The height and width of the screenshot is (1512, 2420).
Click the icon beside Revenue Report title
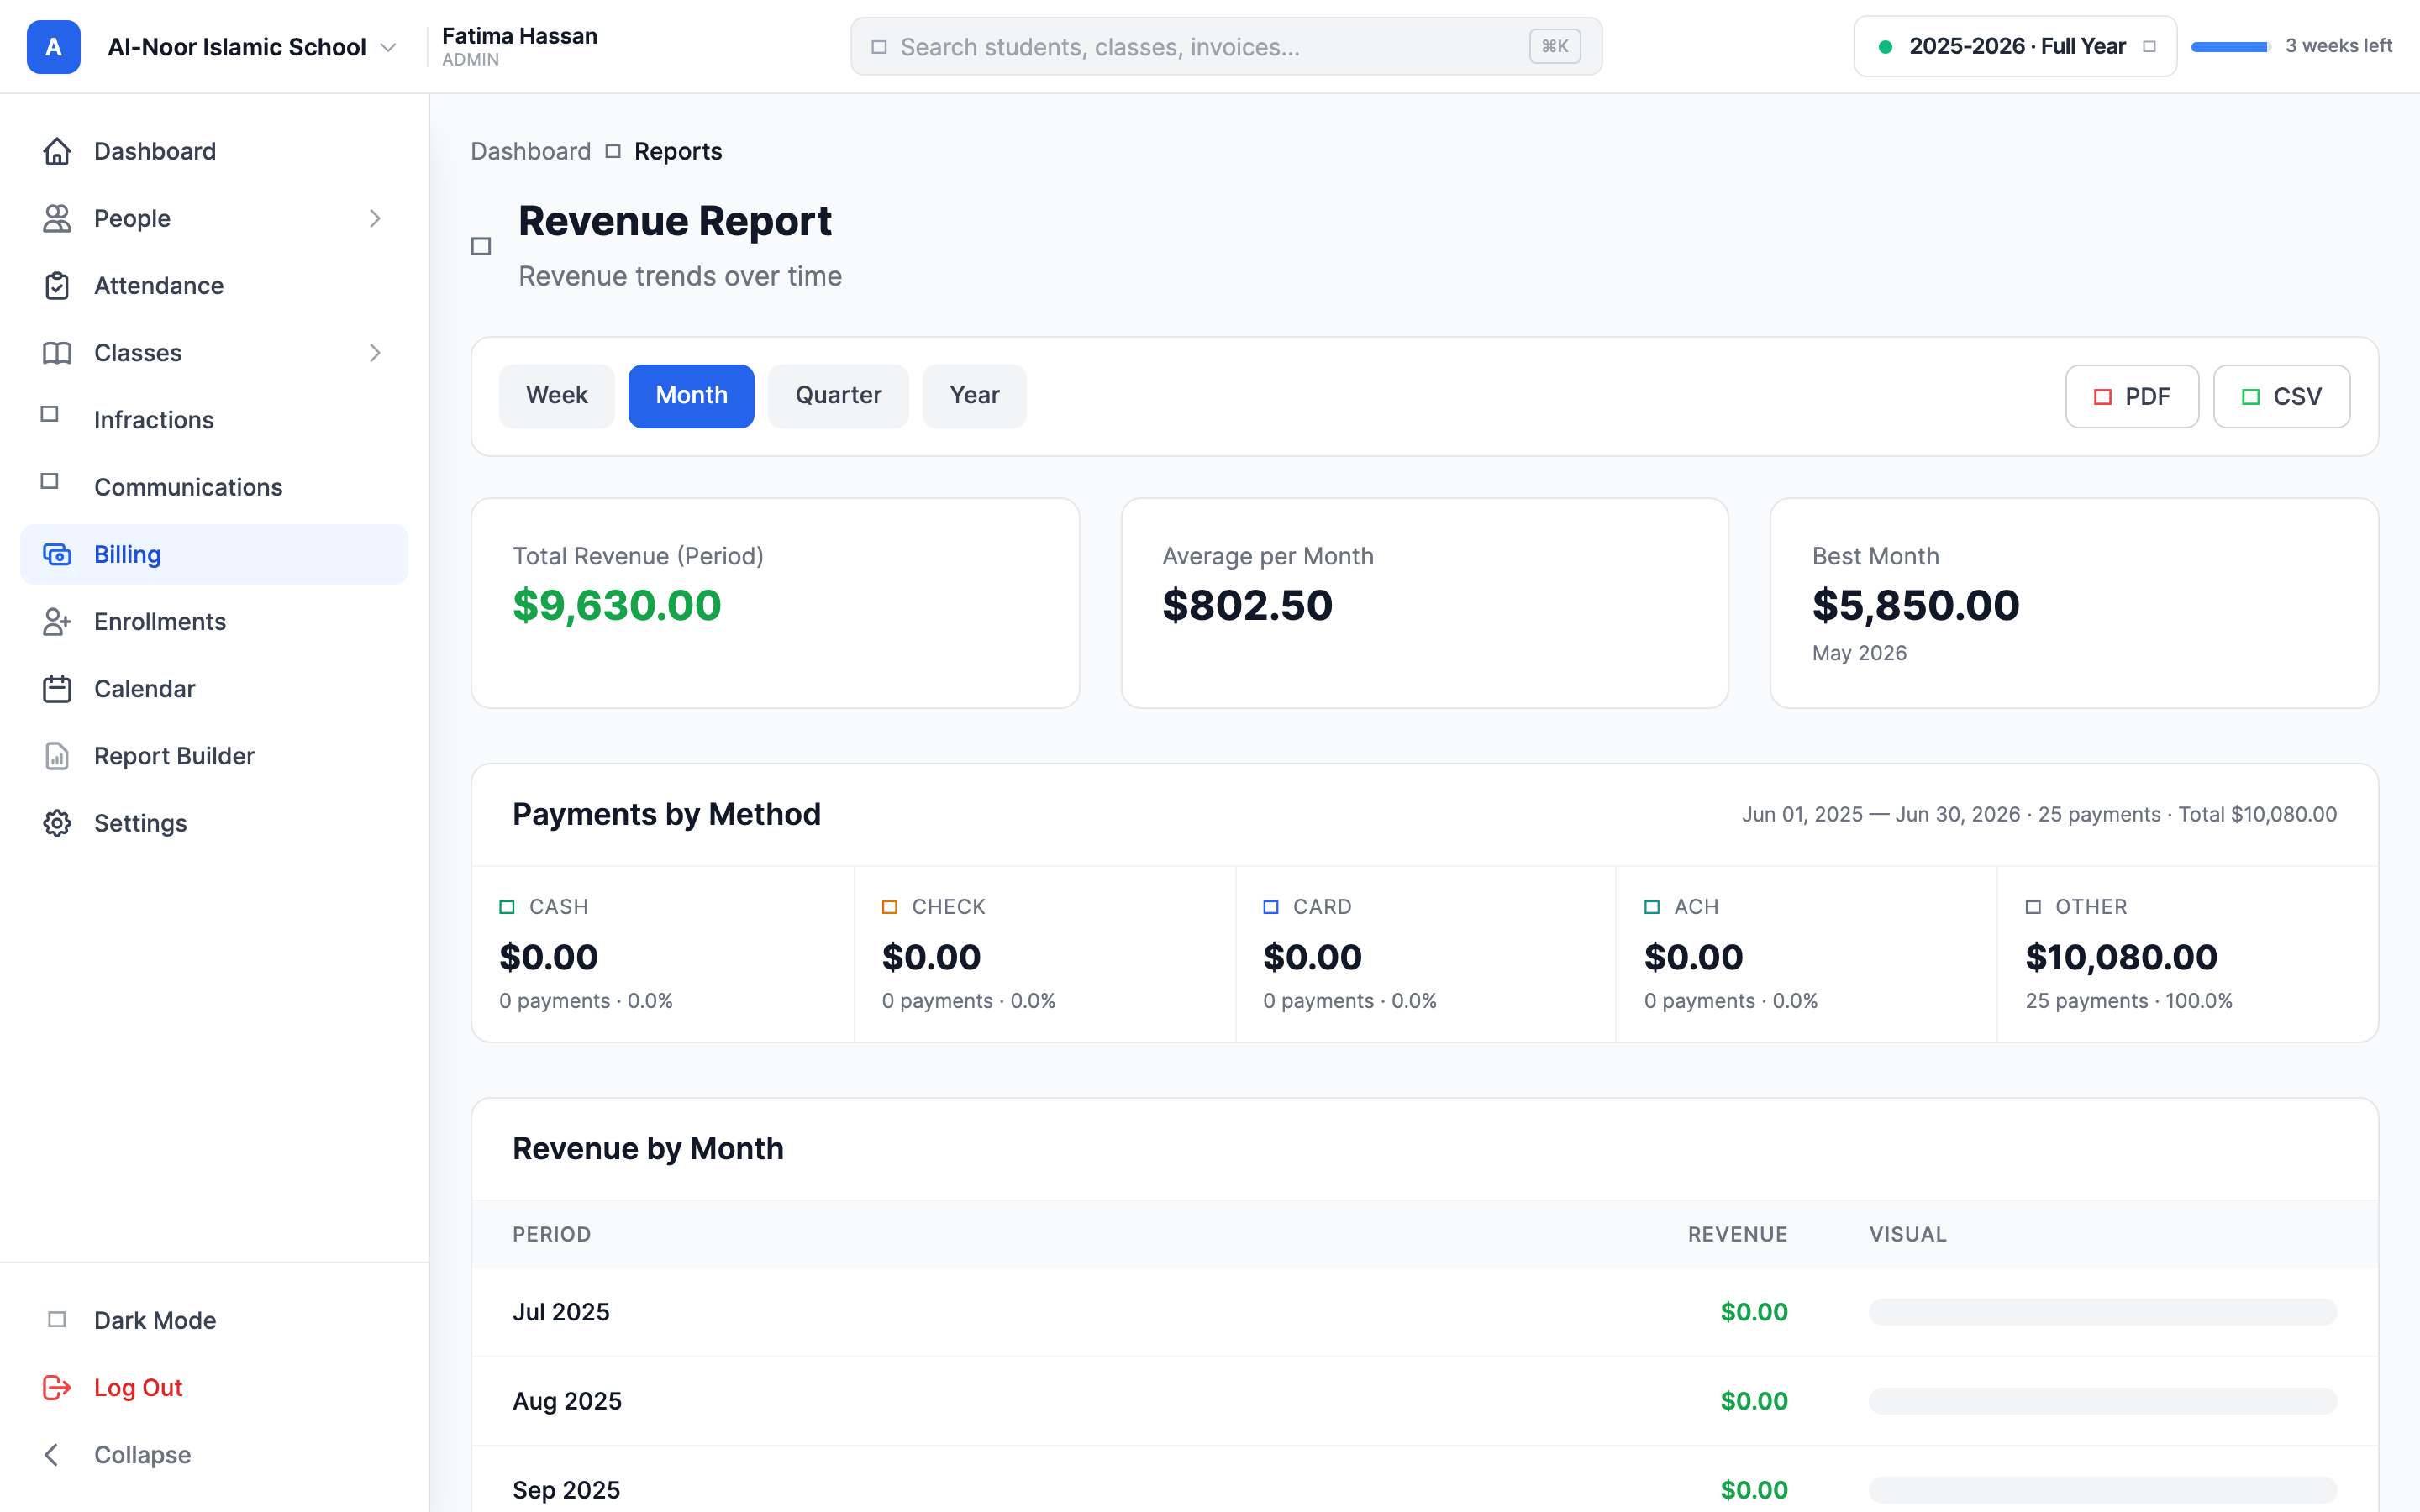click(481, 246)
